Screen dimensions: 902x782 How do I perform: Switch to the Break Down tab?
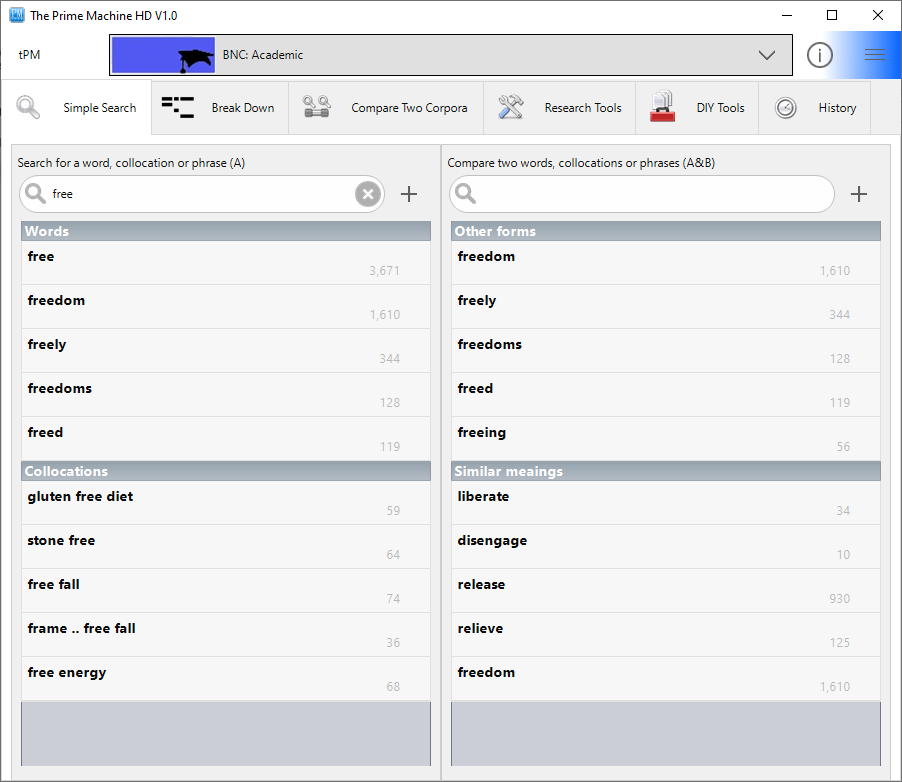point(220,108)
